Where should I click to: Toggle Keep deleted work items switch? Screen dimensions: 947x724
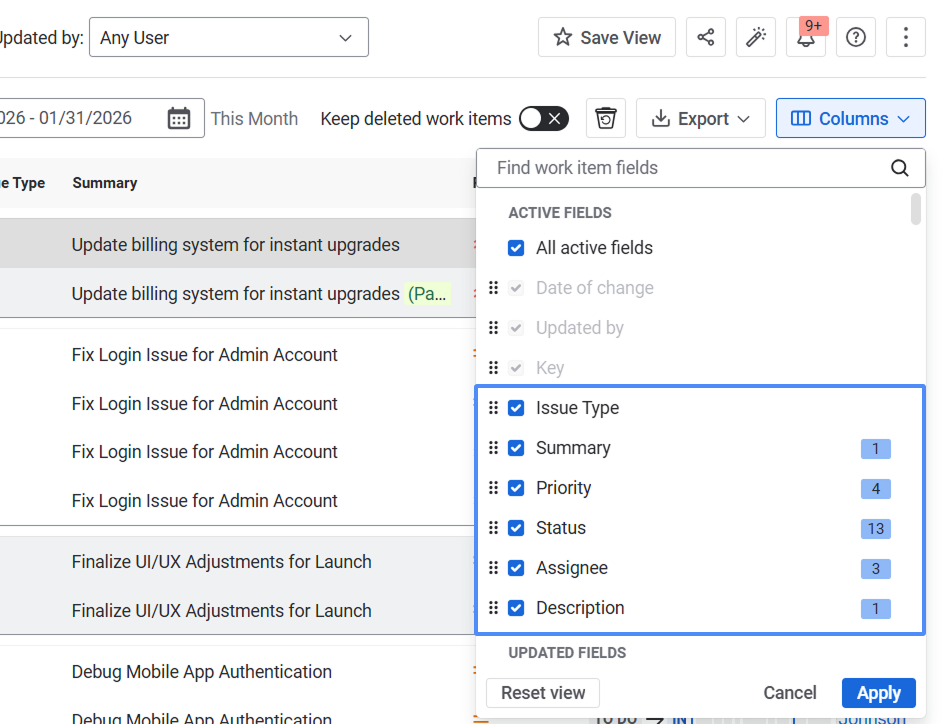543,118
